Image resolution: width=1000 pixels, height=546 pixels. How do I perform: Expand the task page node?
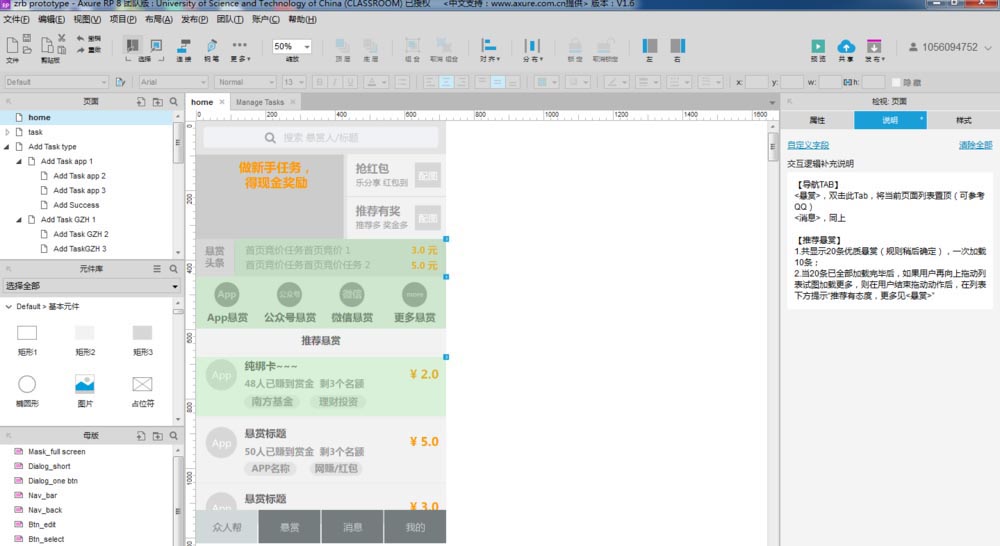pos(7,132)
